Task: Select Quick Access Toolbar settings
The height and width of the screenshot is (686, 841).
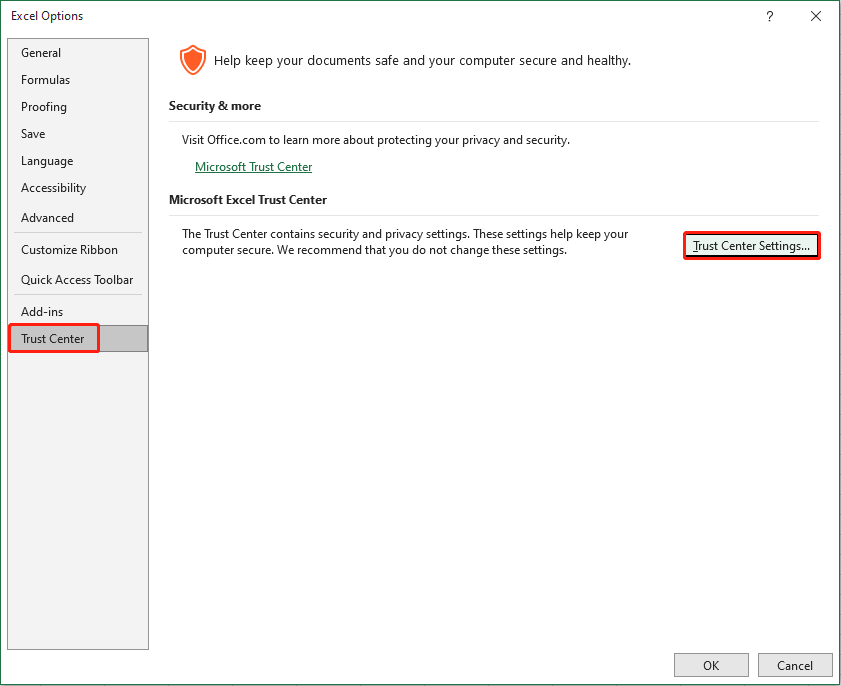Action: pos(76,279)
